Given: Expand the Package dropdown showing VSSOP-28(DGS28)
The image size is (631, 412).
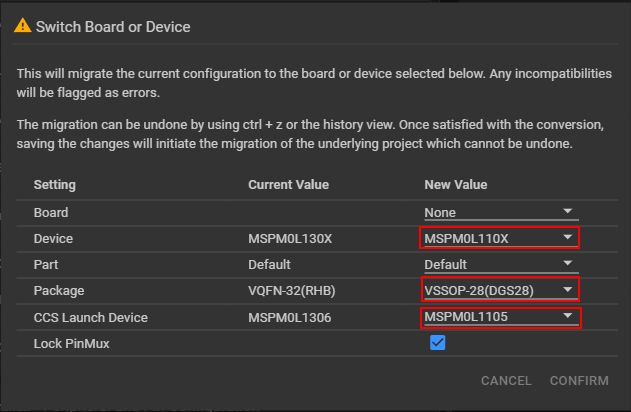Looking at the screenshot, I should click(499, 291).
